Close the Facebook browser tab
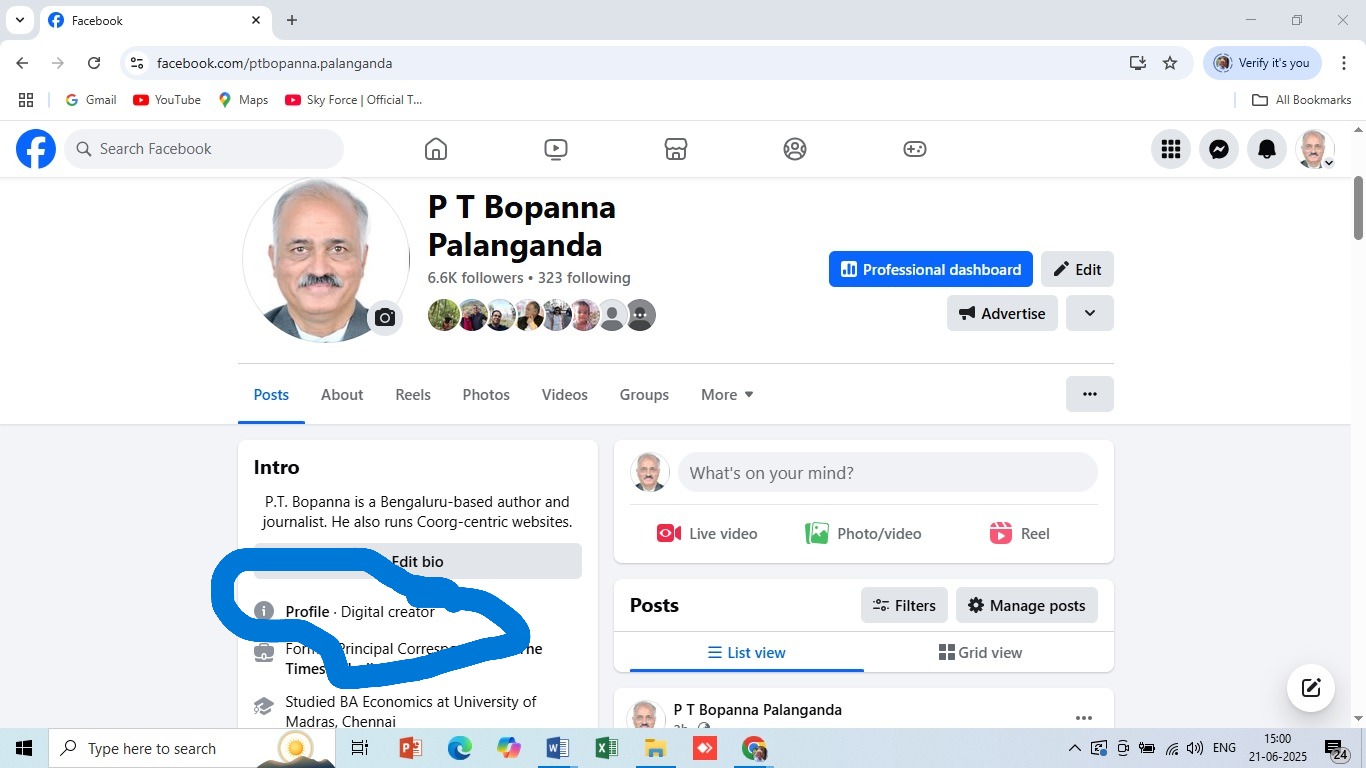Screen dimensions: 1366x768 tap(256, 20)
